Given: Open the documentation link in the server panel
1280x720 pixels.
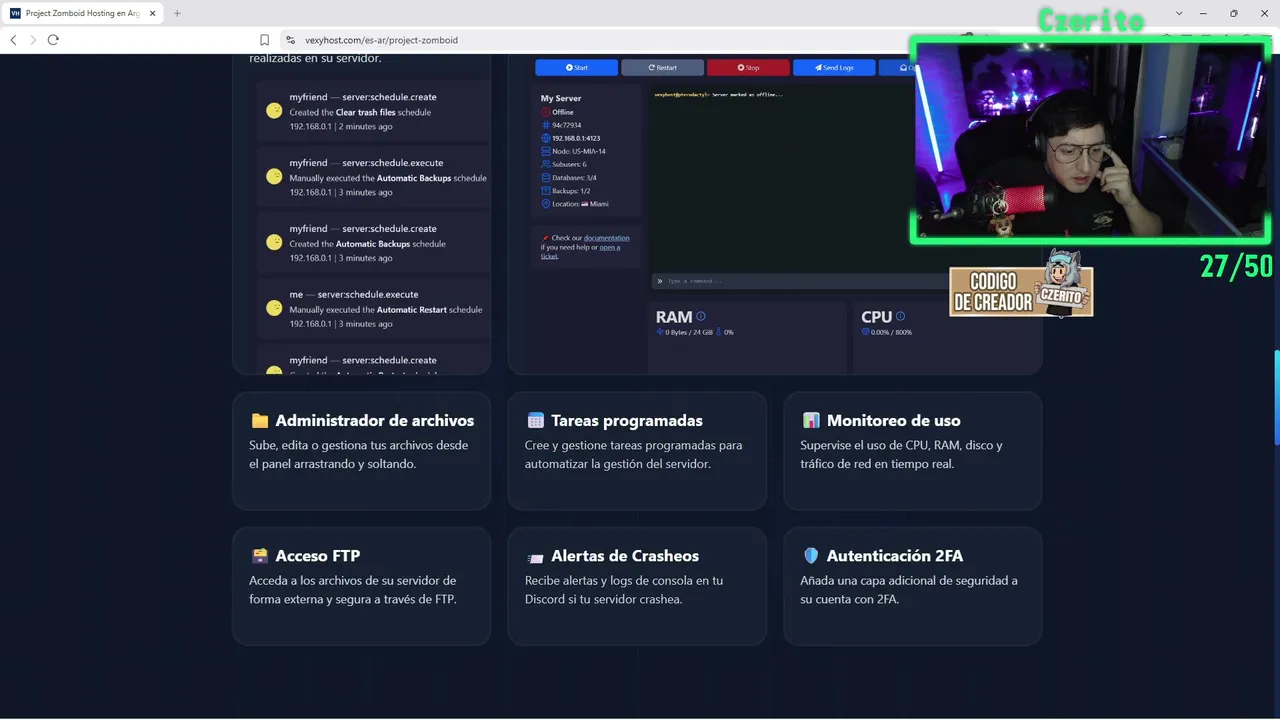Looking at the screenshot, I should coord(607,238).
